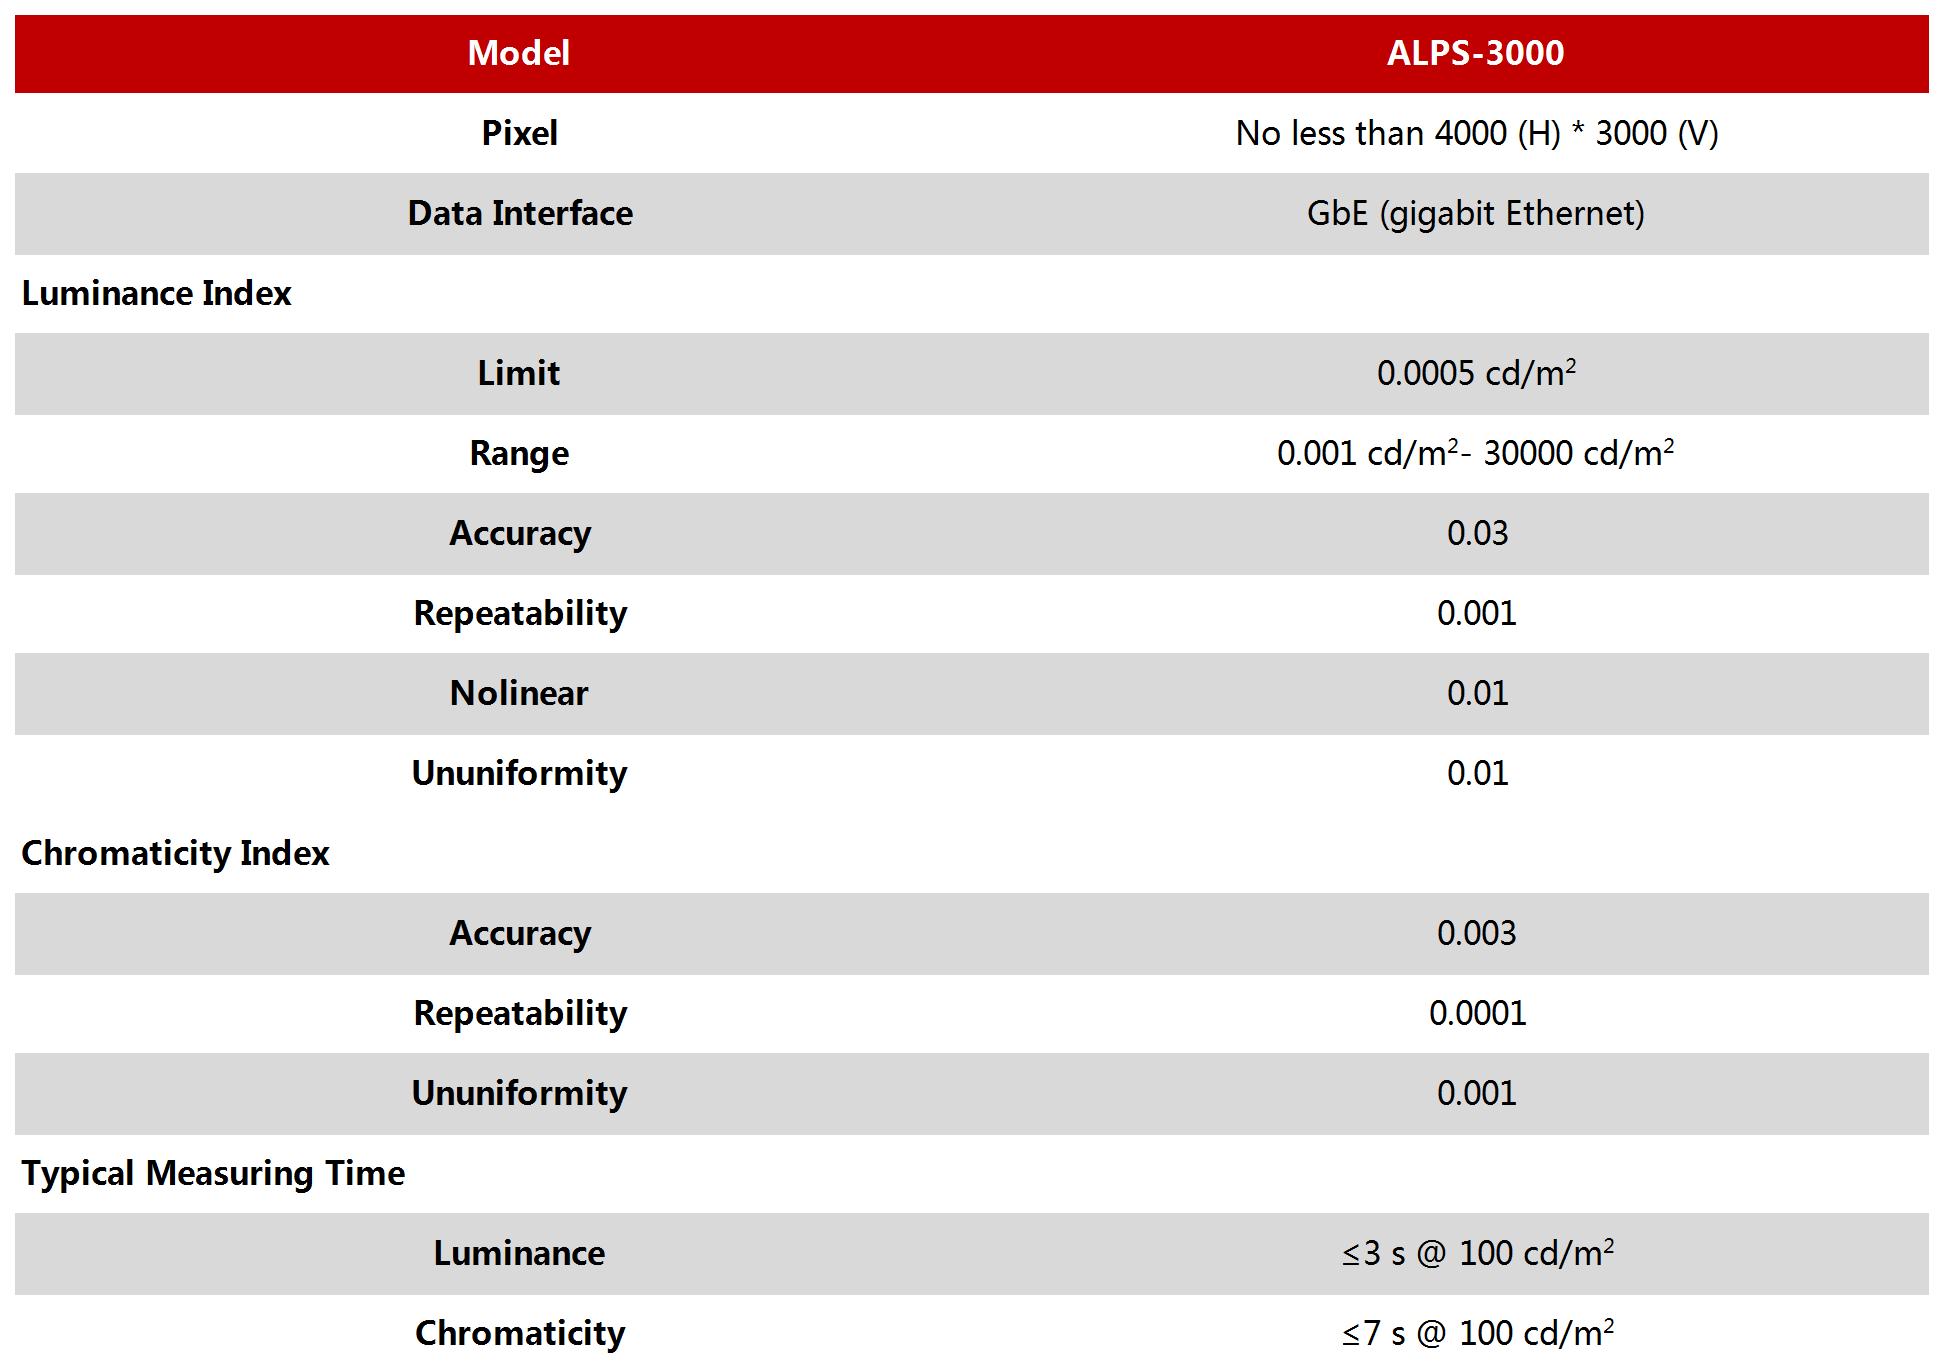Click the luminance Range value cell
Viewport: 1944px width, 1368px height.
pyautogui.click(x=1475, y=453)
